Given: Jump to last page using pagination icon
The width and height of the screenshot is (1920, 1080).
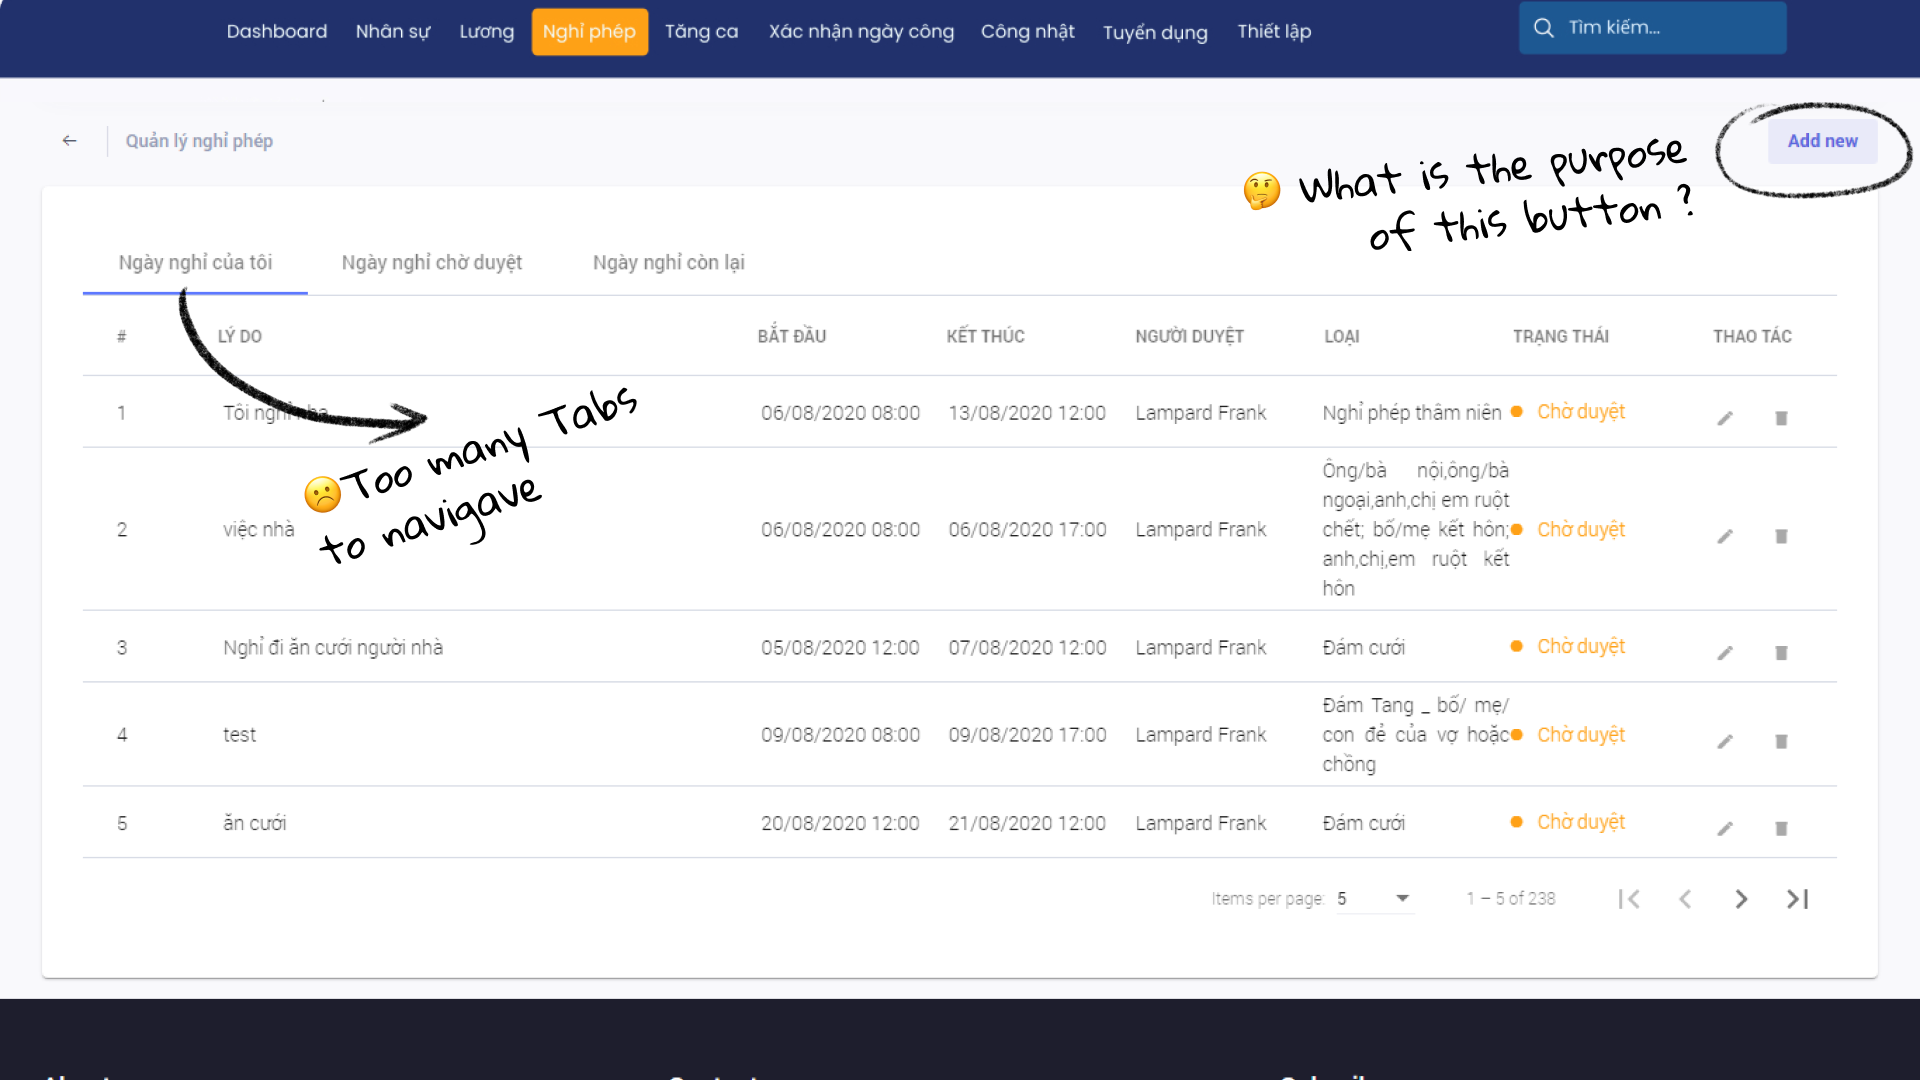Looking at the screenshot, I should (x=1797, y=899).
